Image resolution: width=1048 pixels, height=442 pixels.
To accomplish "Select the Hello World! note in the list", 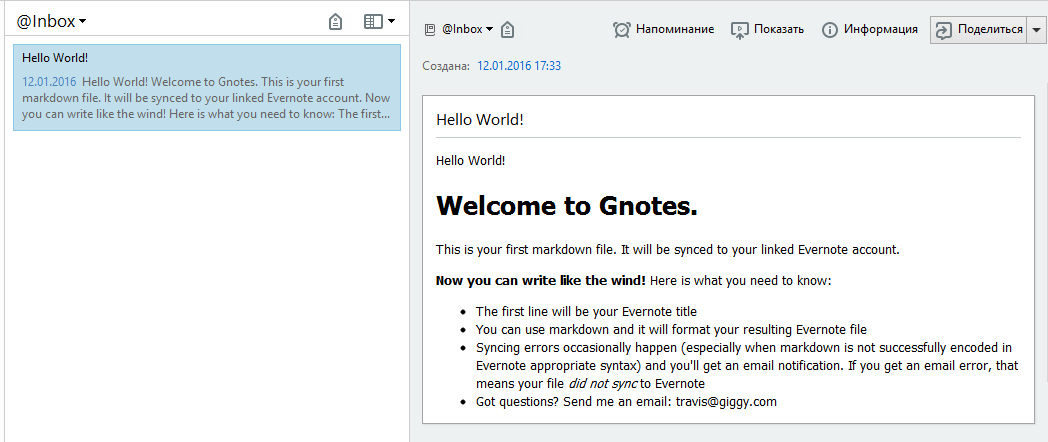I will tap(207, 88).
